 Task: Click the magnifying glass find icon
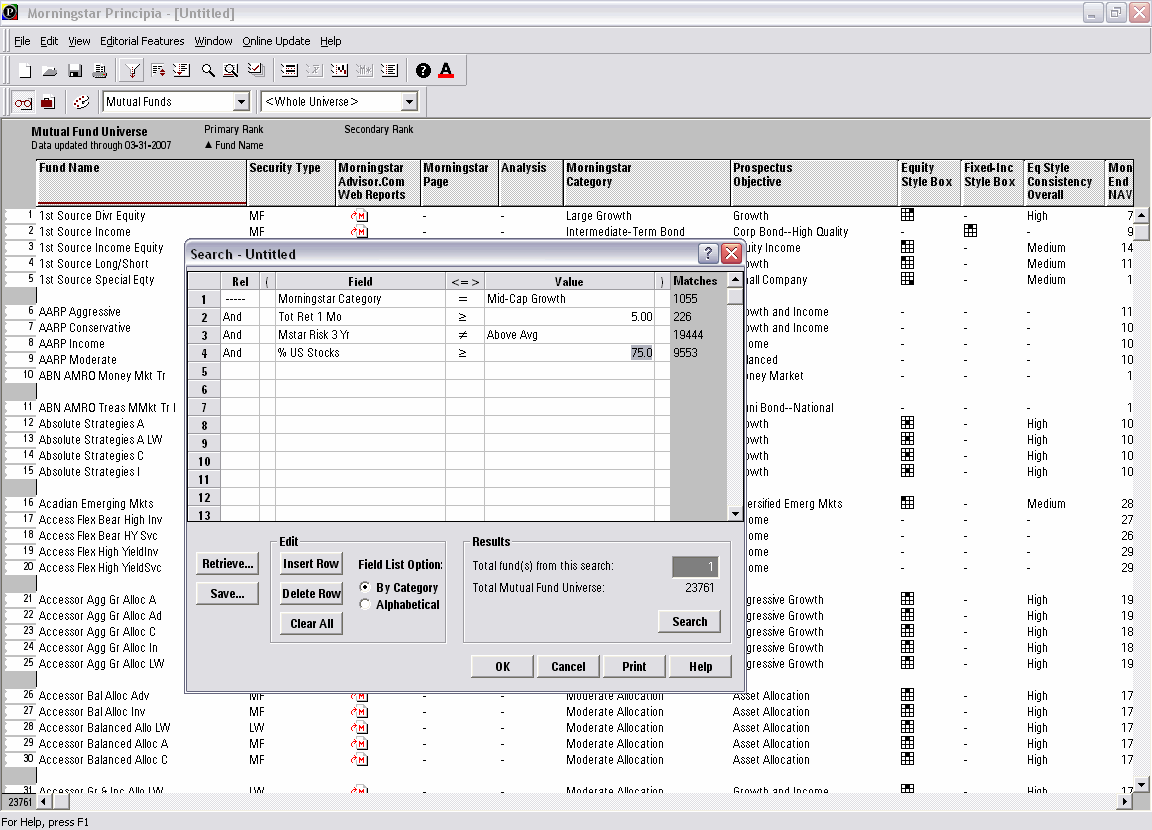click(208, 71)
